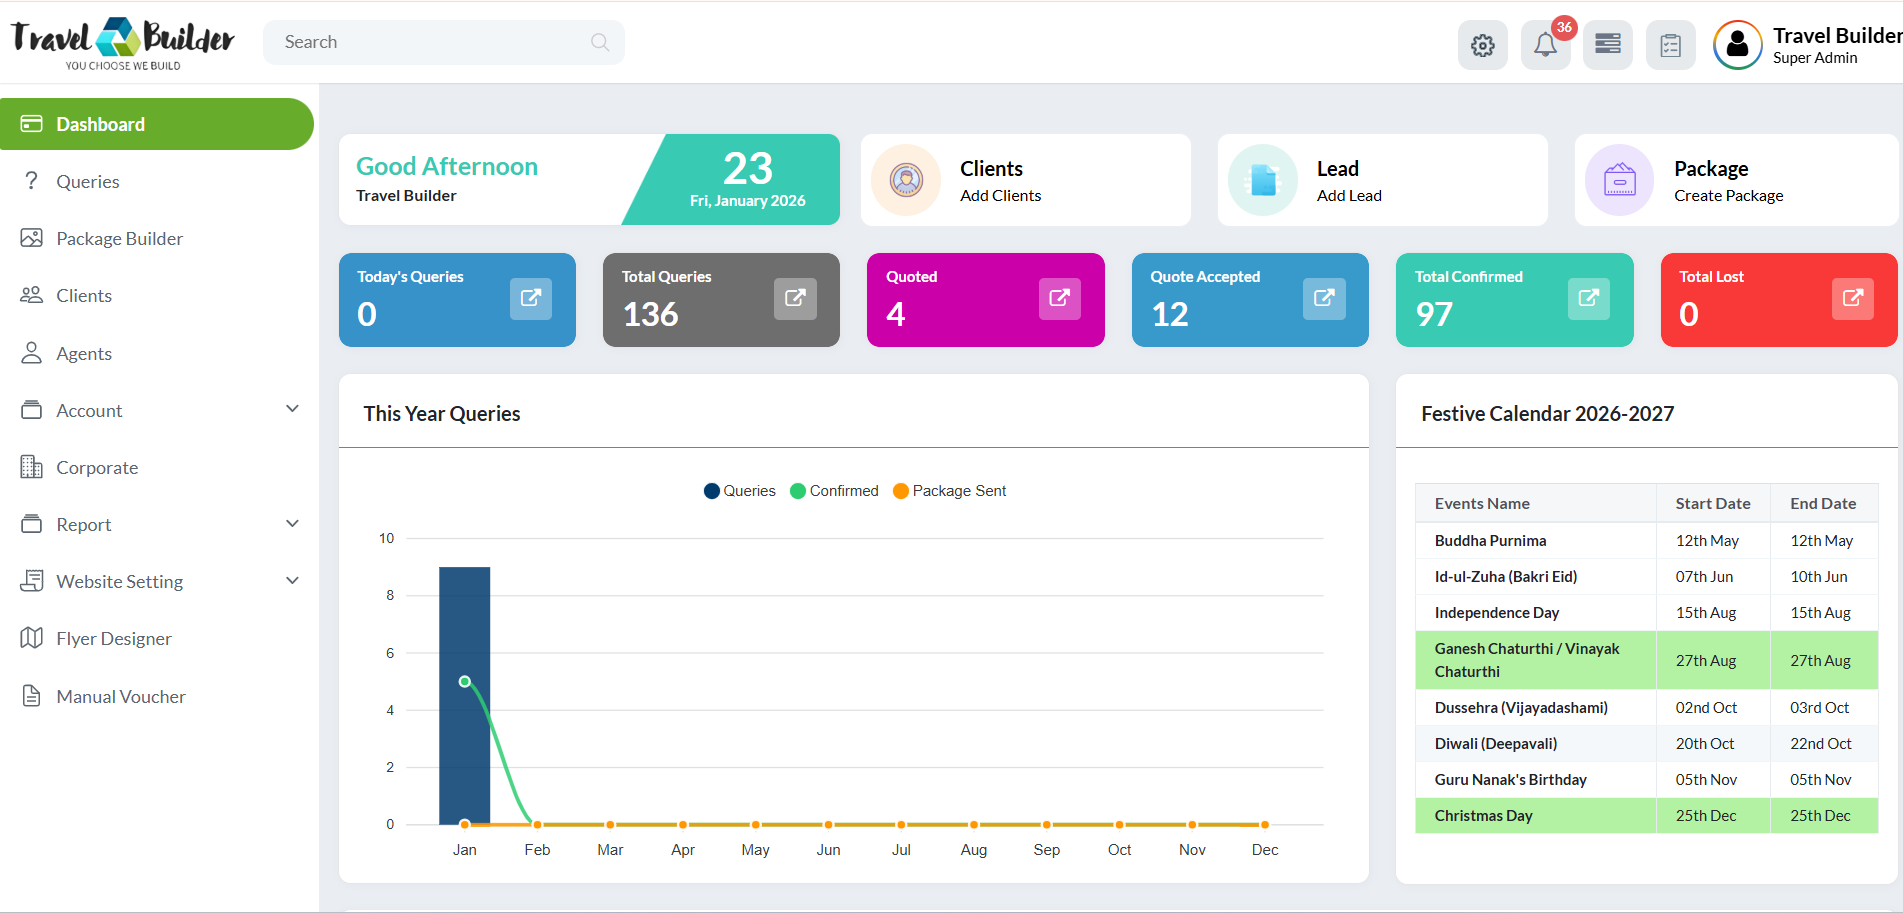Toggle Confirmed series in chart legend
Viewport: 1903px width, 913px height.
[834, 491]
